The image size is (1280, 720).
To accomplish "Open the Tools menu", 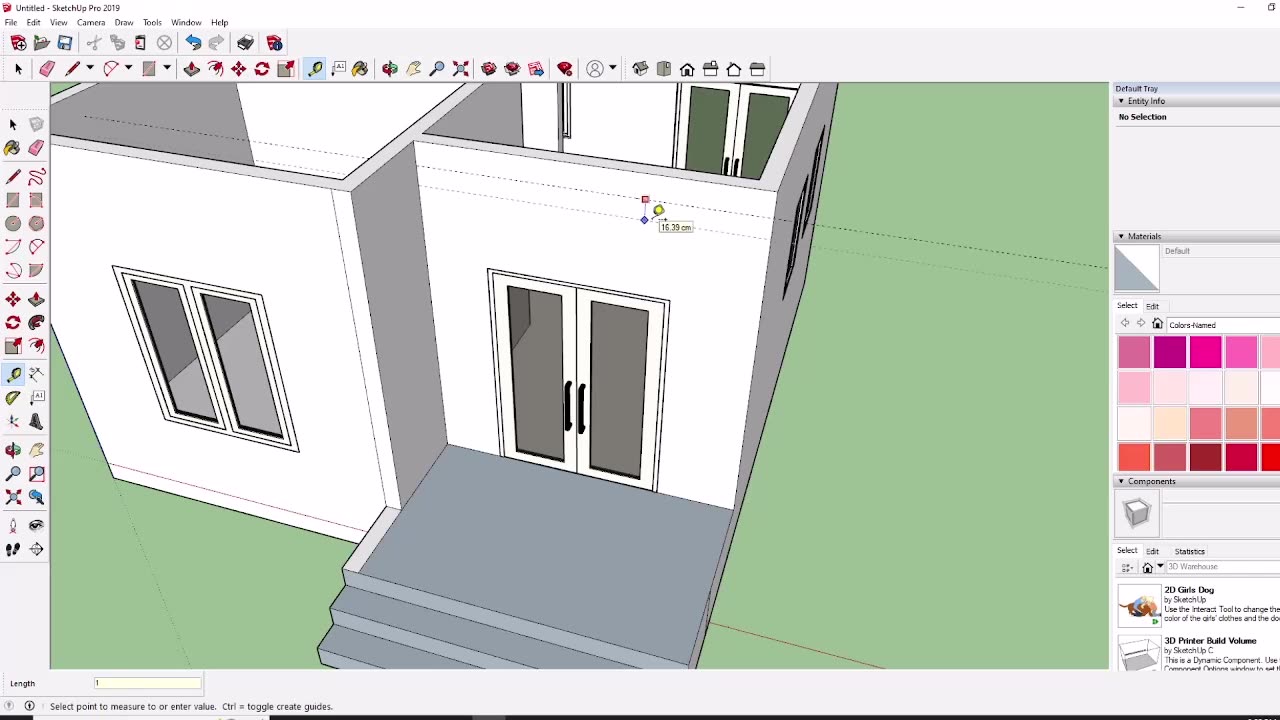I will pos(152,22).
